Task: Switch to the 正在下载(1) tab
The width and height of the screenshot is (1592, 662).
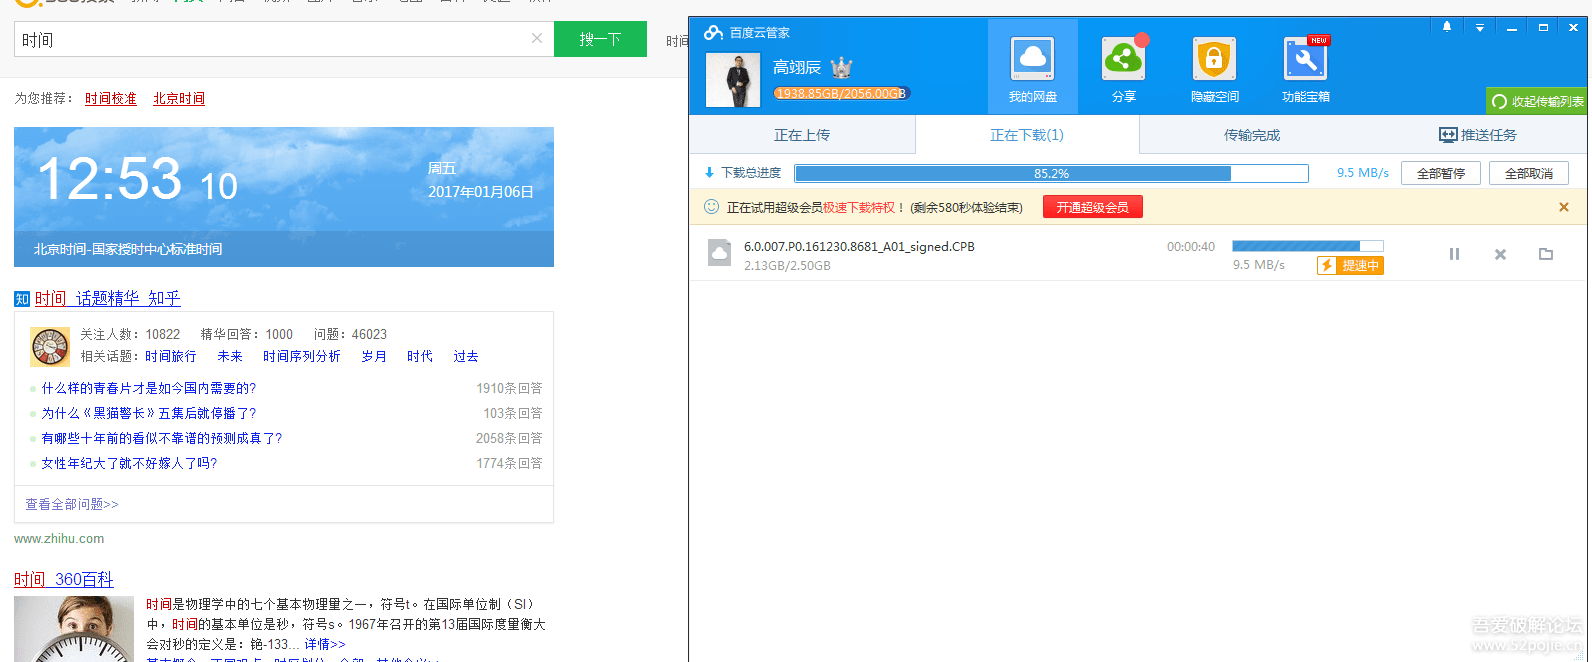Action: 1027,135
